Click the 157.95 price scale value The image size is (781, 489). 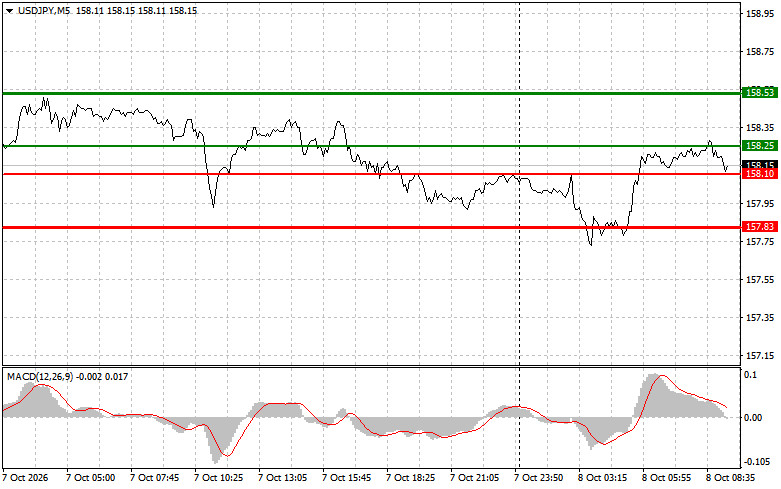point(760,204)
